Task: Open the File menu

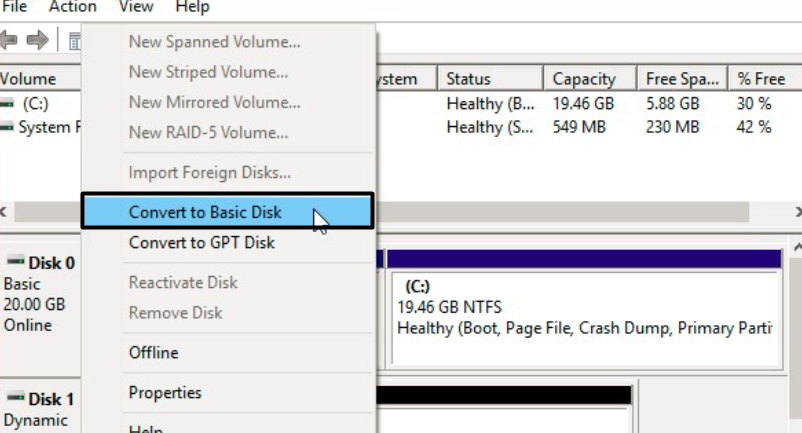Action: click(14, 7)
